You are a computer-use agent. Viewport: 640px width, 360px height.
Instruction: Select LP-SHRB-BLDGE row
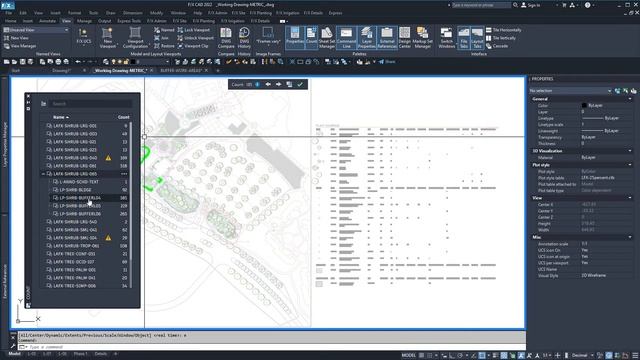[x=88, y=190]
